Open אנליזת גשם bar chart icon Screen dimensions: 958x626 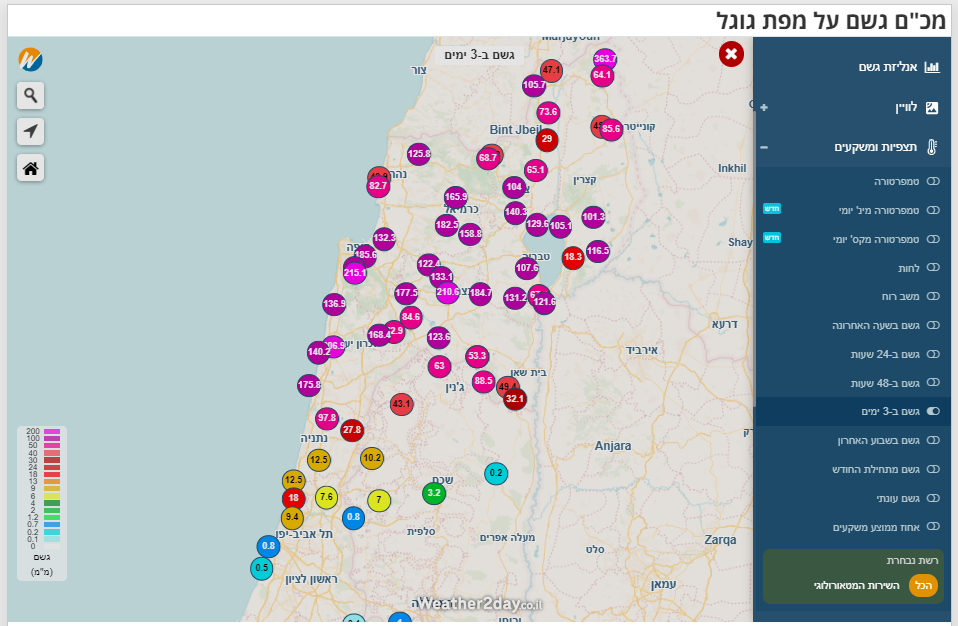pos(932,67)
